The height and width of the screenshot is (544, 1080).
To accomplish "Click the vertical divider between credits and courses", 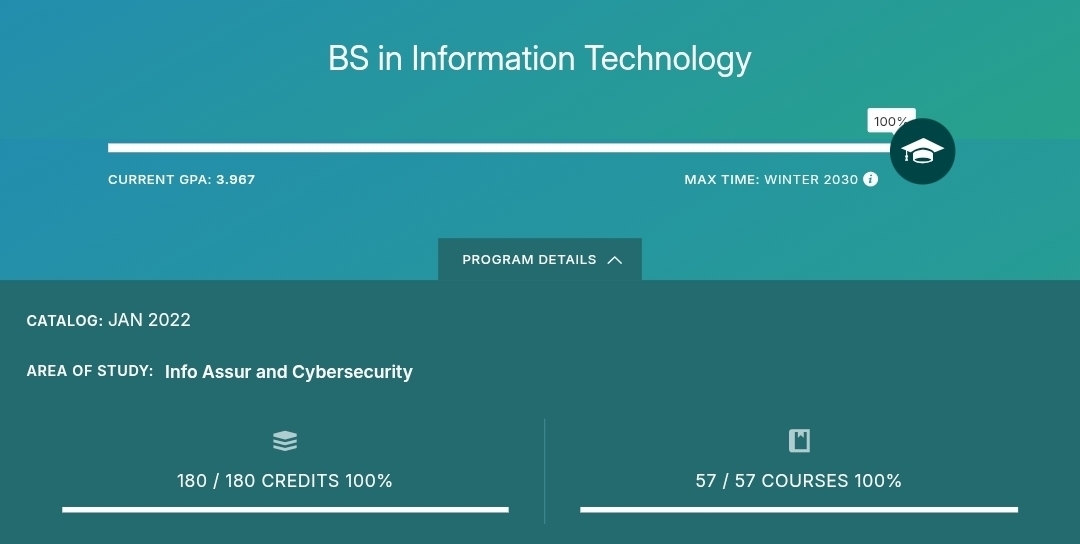I will pos(545,470).
